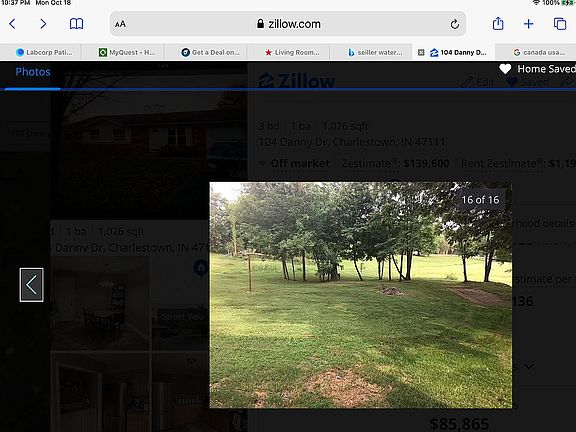Show previous photo with left arrow
Viewport: 576px width, 432px height.
coord(32,285)
